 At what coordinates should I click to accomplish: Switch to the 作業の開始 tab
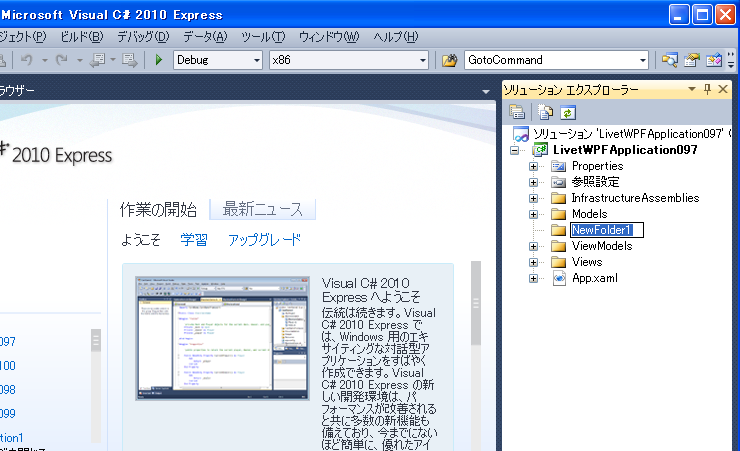point(158,209)
